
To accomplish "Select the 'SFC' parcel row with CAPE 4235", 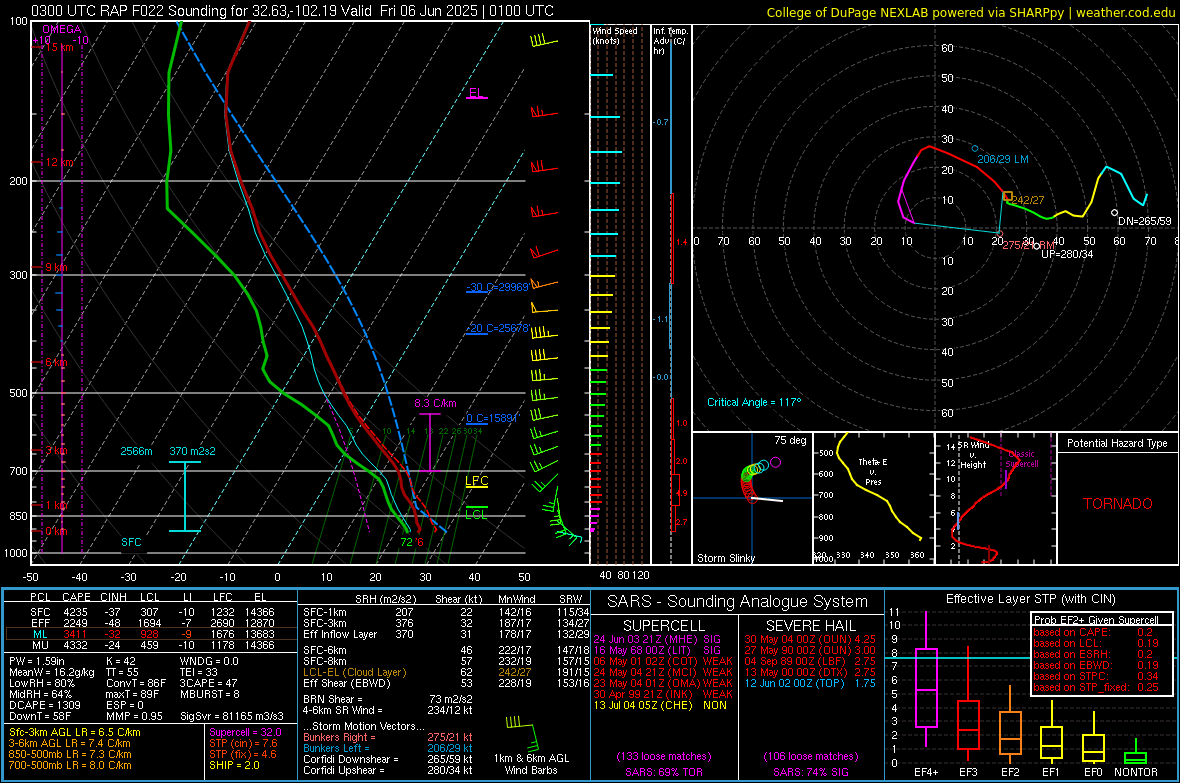I will click(x=151, y=612).
